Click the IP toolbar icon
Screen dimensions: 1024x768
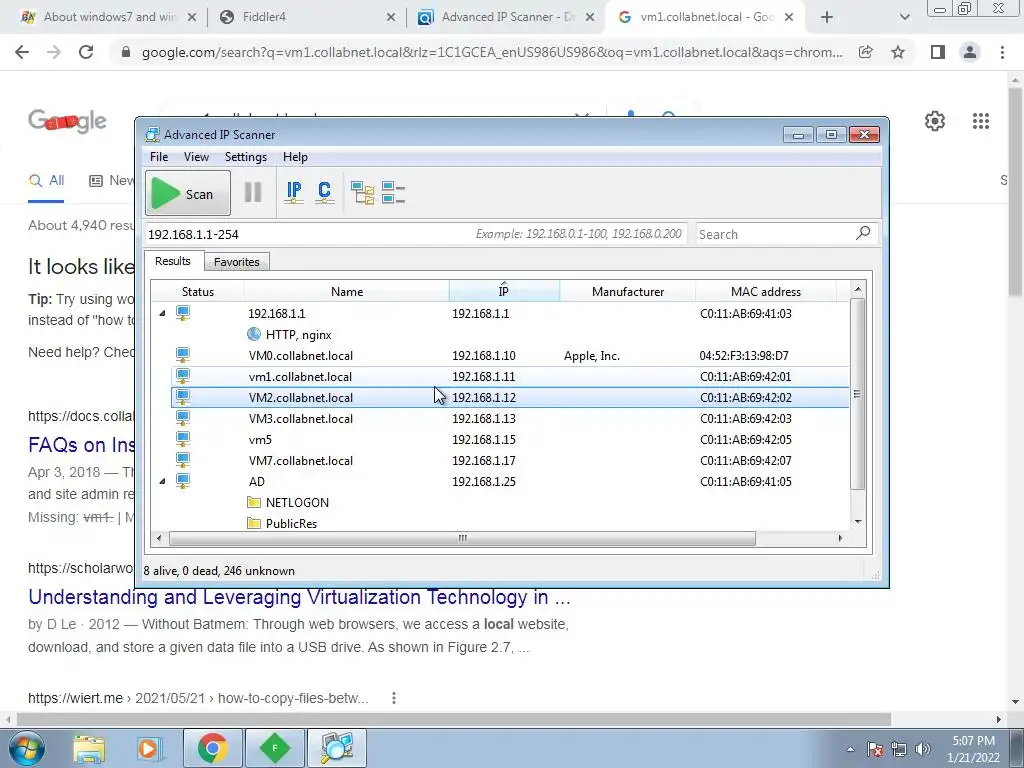click(x=294, y=193)
